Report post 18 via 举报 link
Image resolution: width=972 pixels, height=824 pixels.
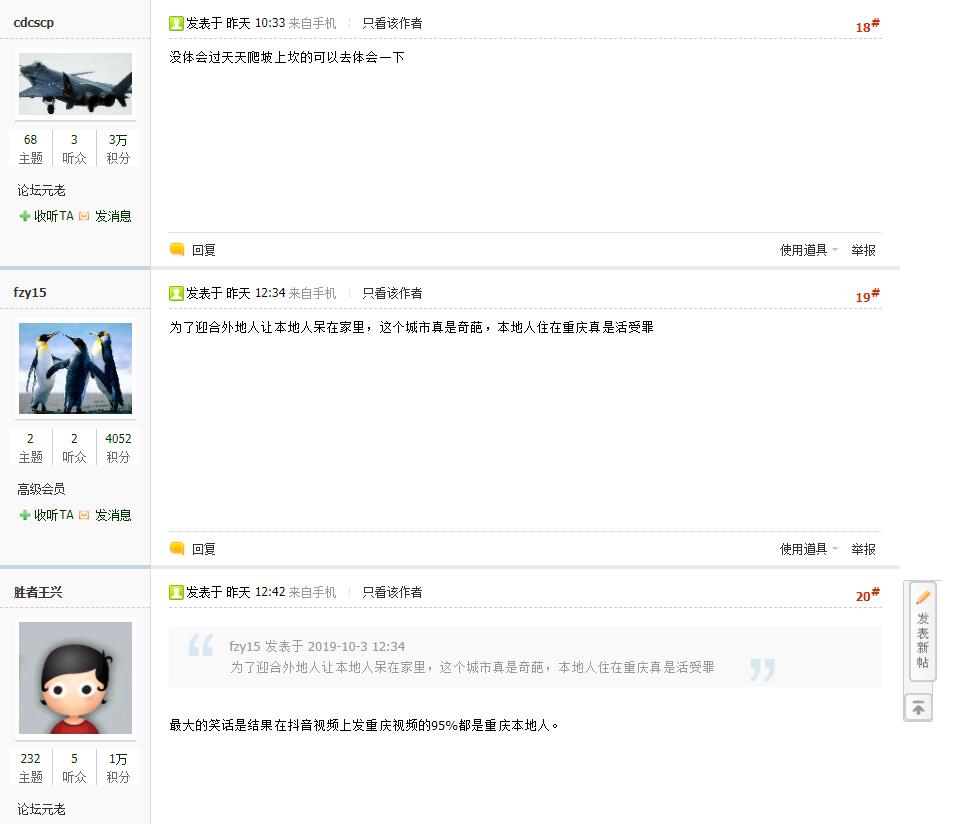[863, 250]
